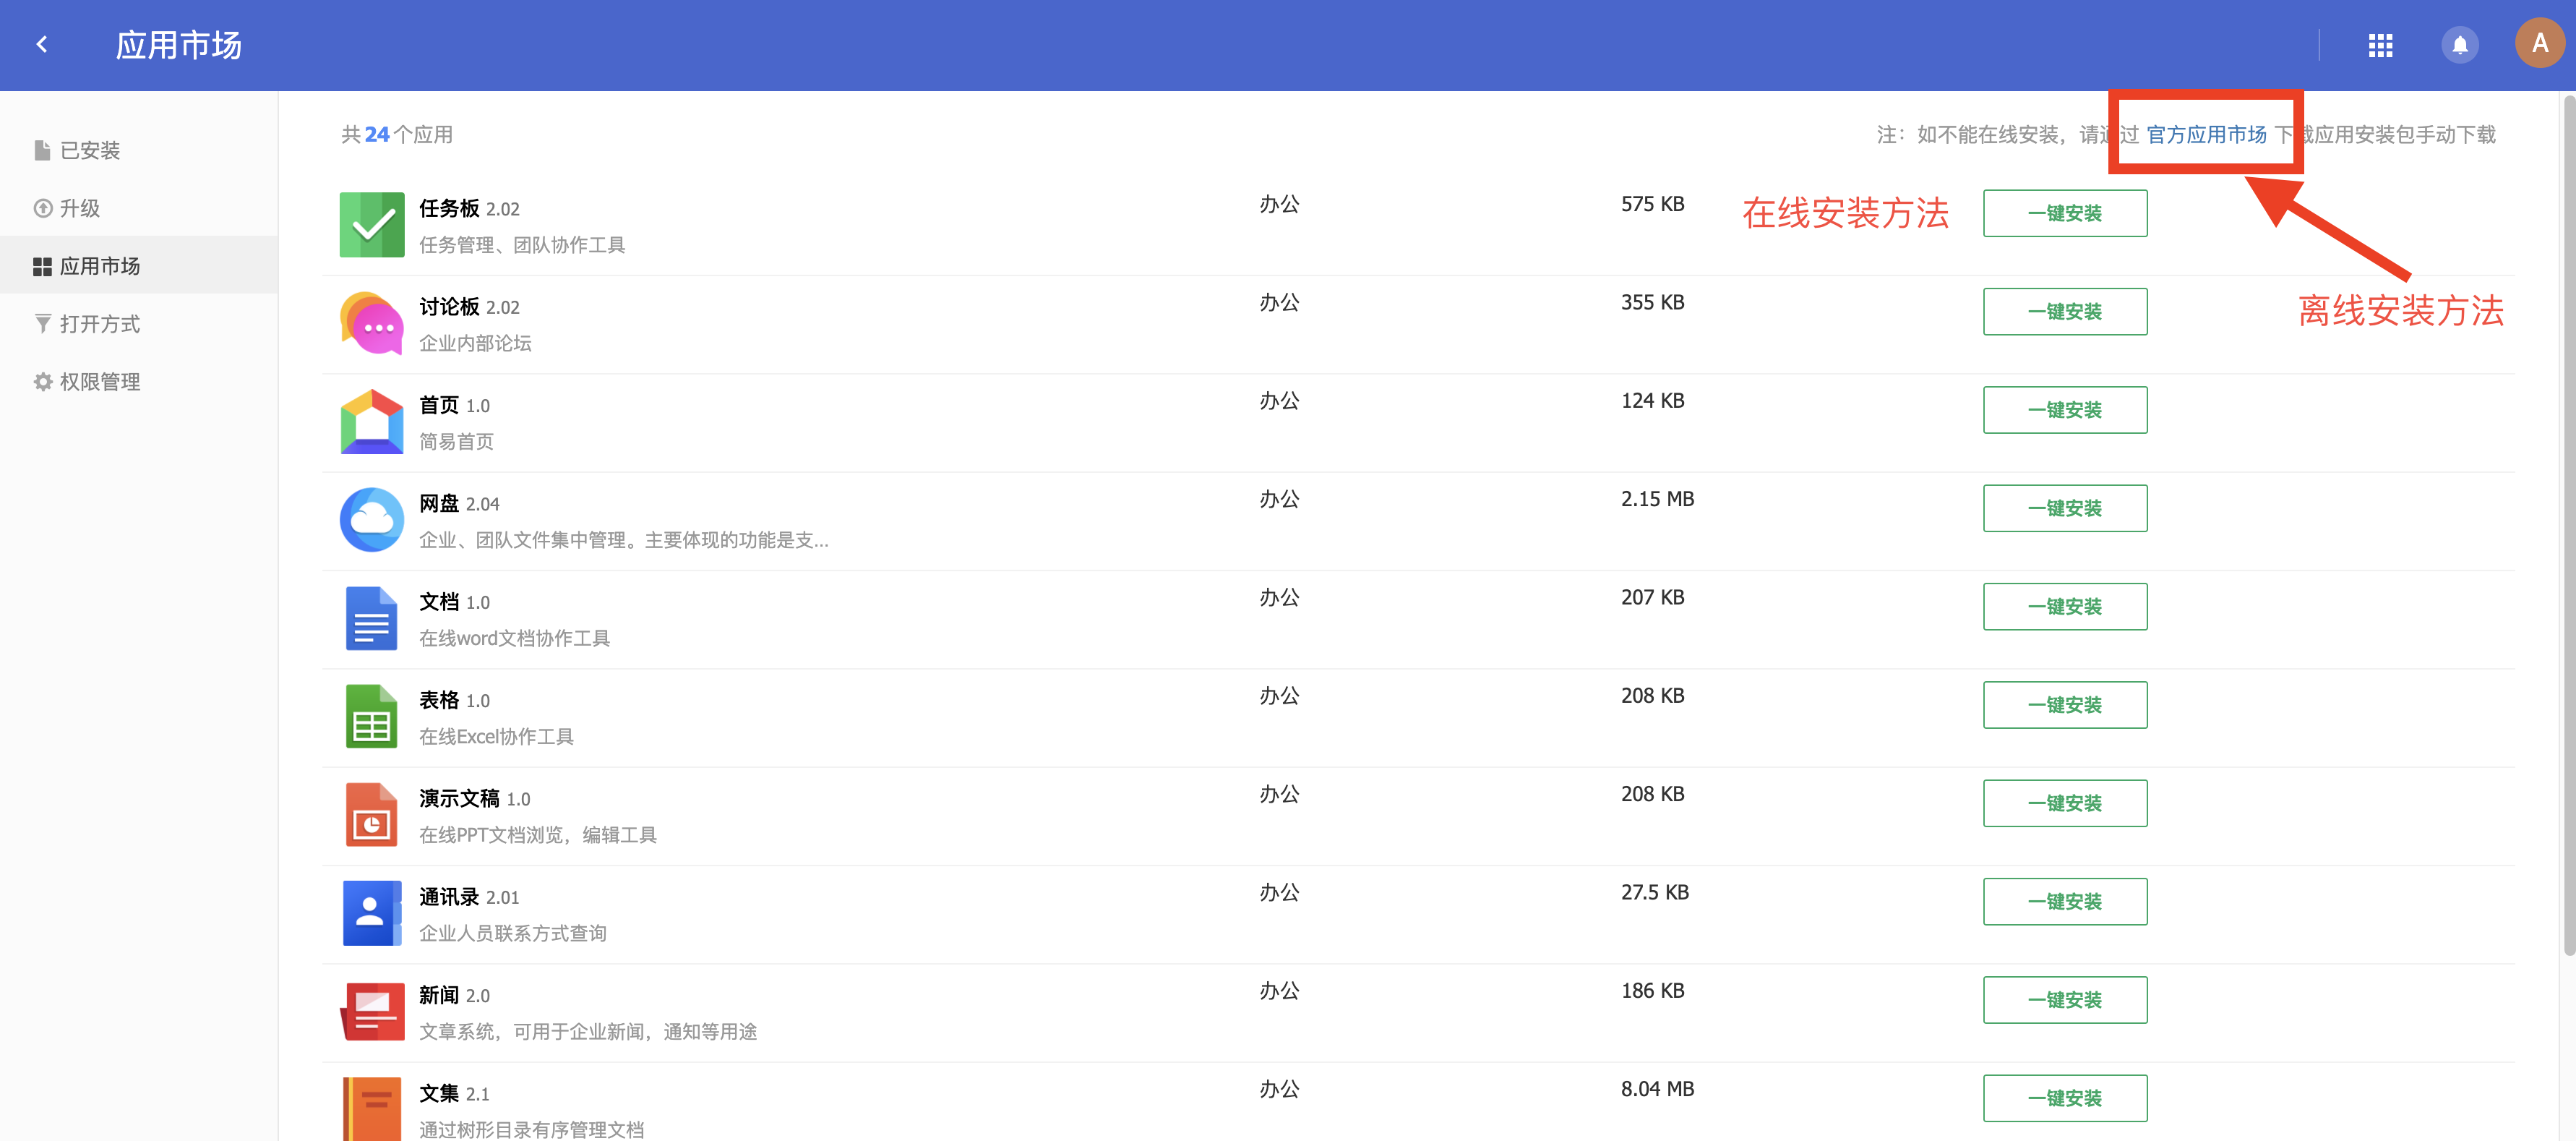Viewport: 2576px width, 1141px height.
Task: Open the 首页 app icon
Action: (371, 420)
